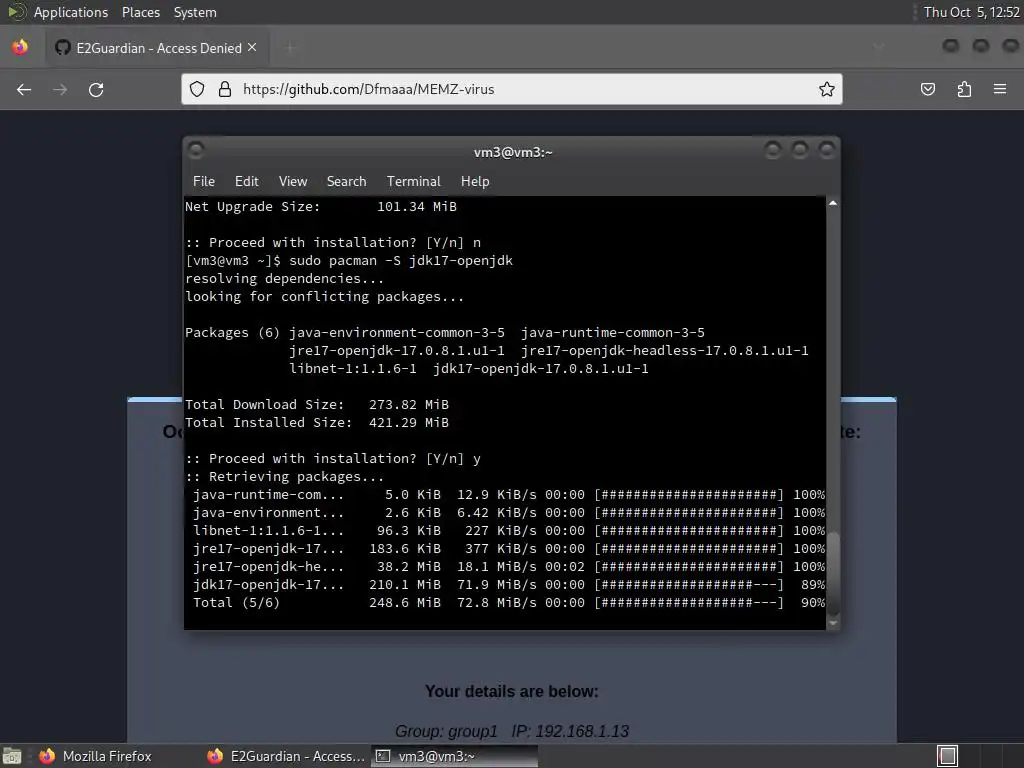
Task: Focus the GitHub MEMZ-virus URL address bar
Action: pos(511,89)
